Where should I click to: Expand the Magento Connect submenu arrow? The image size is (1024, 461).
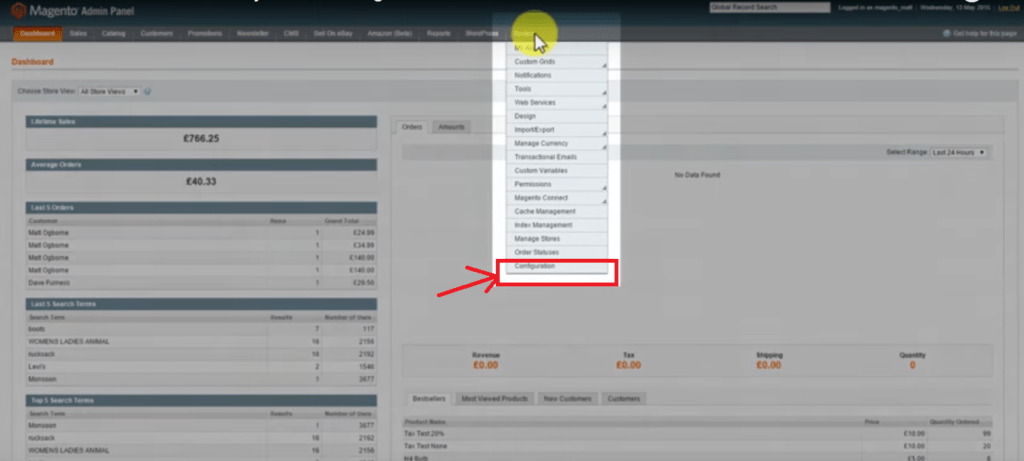[x=604, y=201]
